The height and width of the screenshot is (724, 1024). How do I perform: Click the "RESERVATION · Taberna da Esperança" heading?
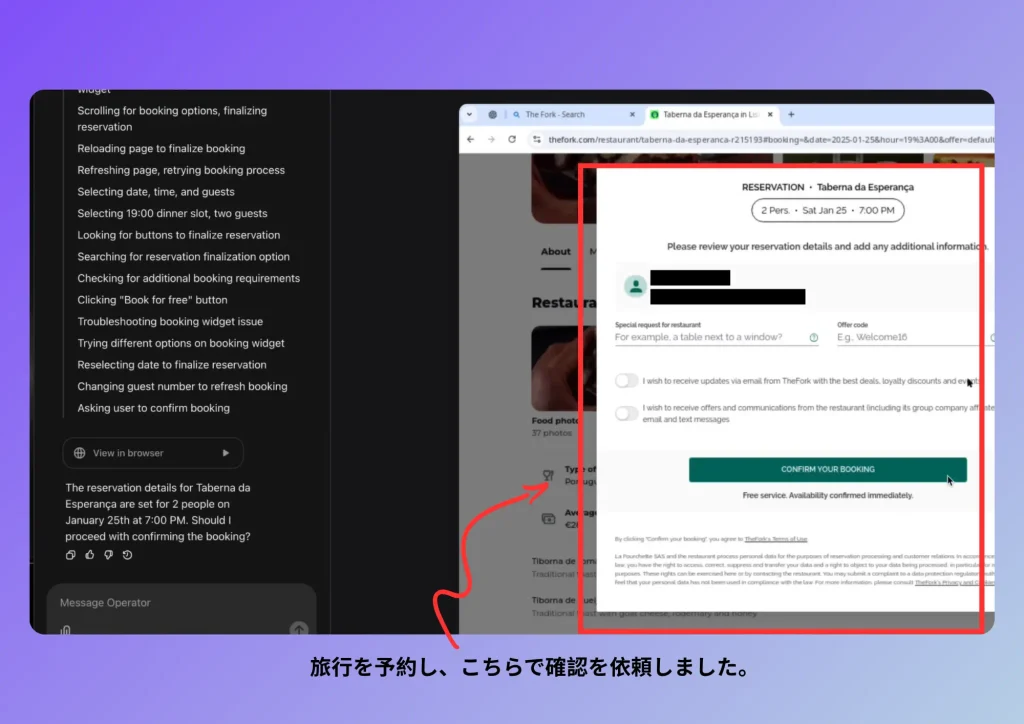(827, 187)
